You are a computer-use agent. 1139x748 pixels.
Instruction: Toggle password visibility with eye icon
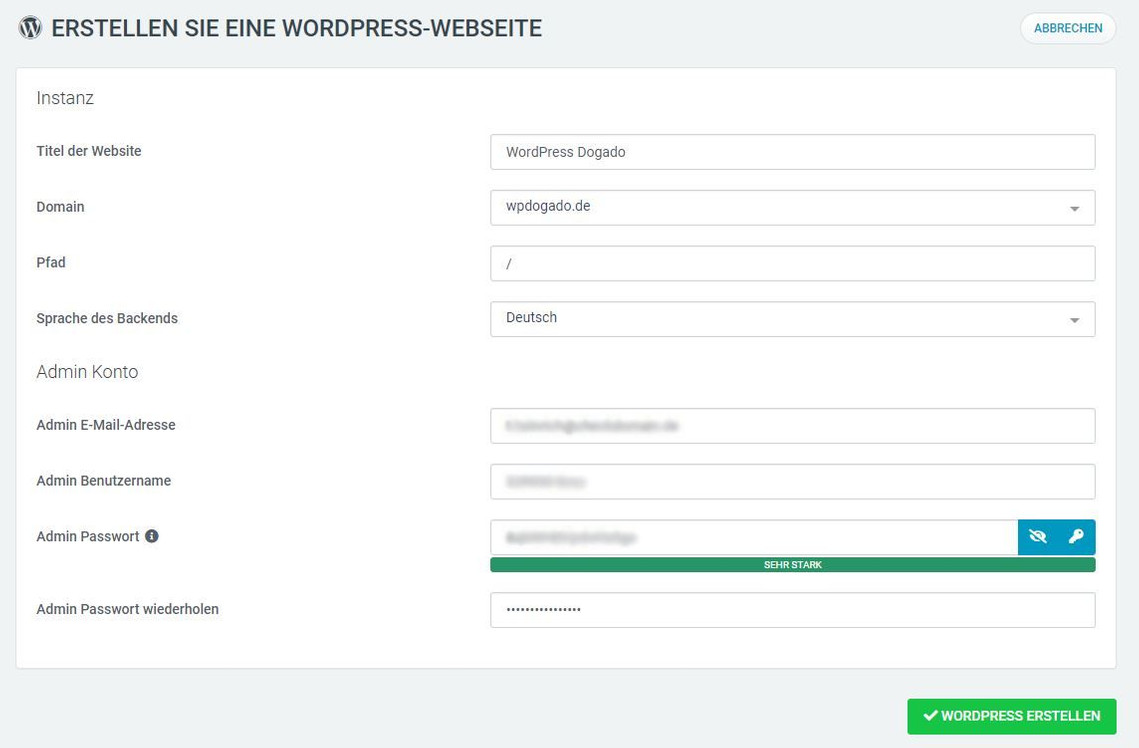(x=1037, y=537)
